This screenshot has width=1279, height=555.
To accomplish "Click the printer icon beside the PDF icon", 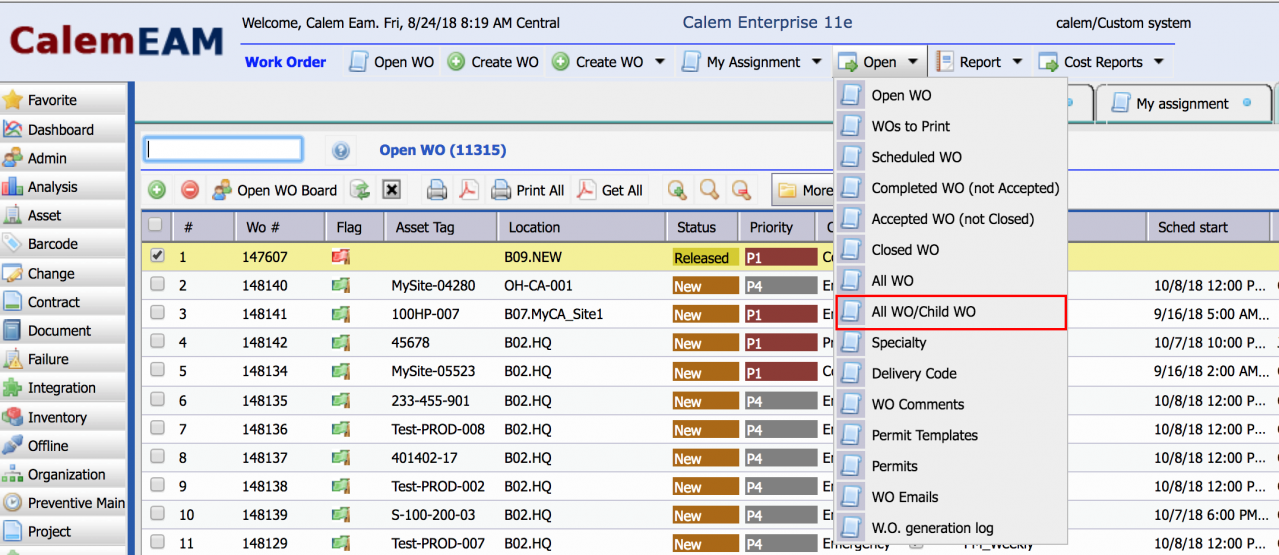I will click(437, 190).
